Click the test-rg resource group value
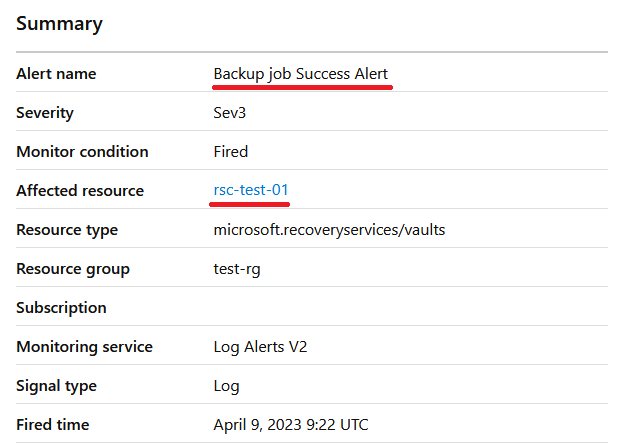Viewport: 621px width, 444px height. tap(237, 269)
